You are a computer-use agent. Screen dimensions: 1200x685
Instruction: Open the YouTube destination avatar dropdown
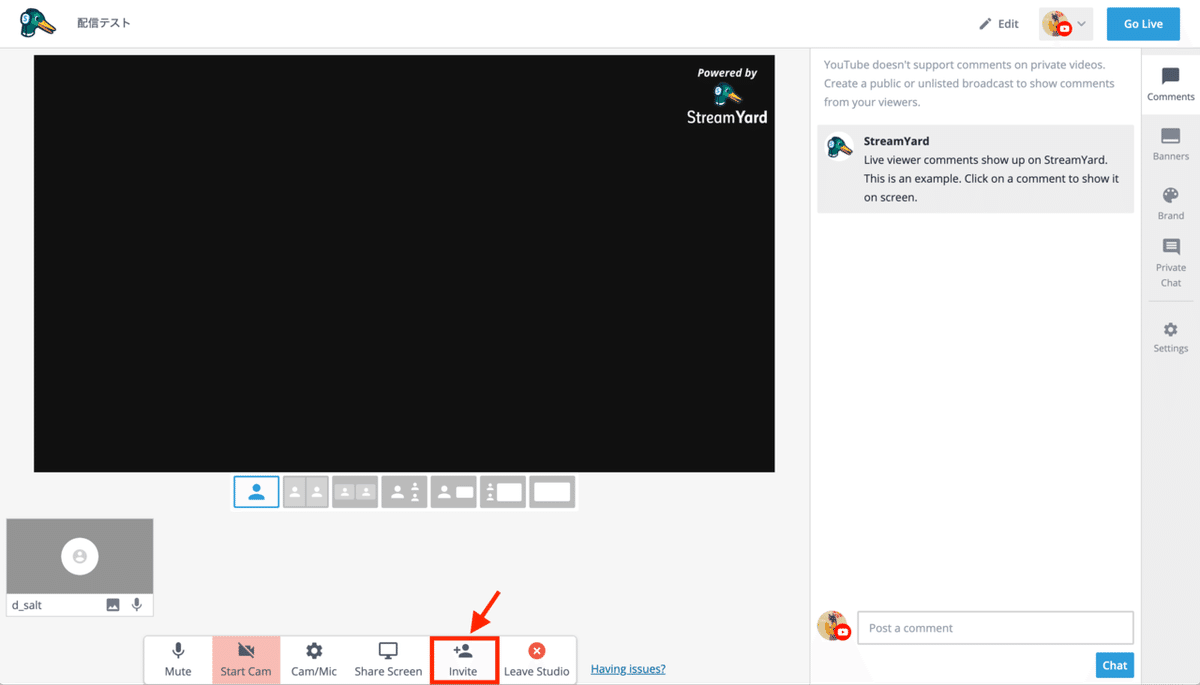(x=1066, y=24)
